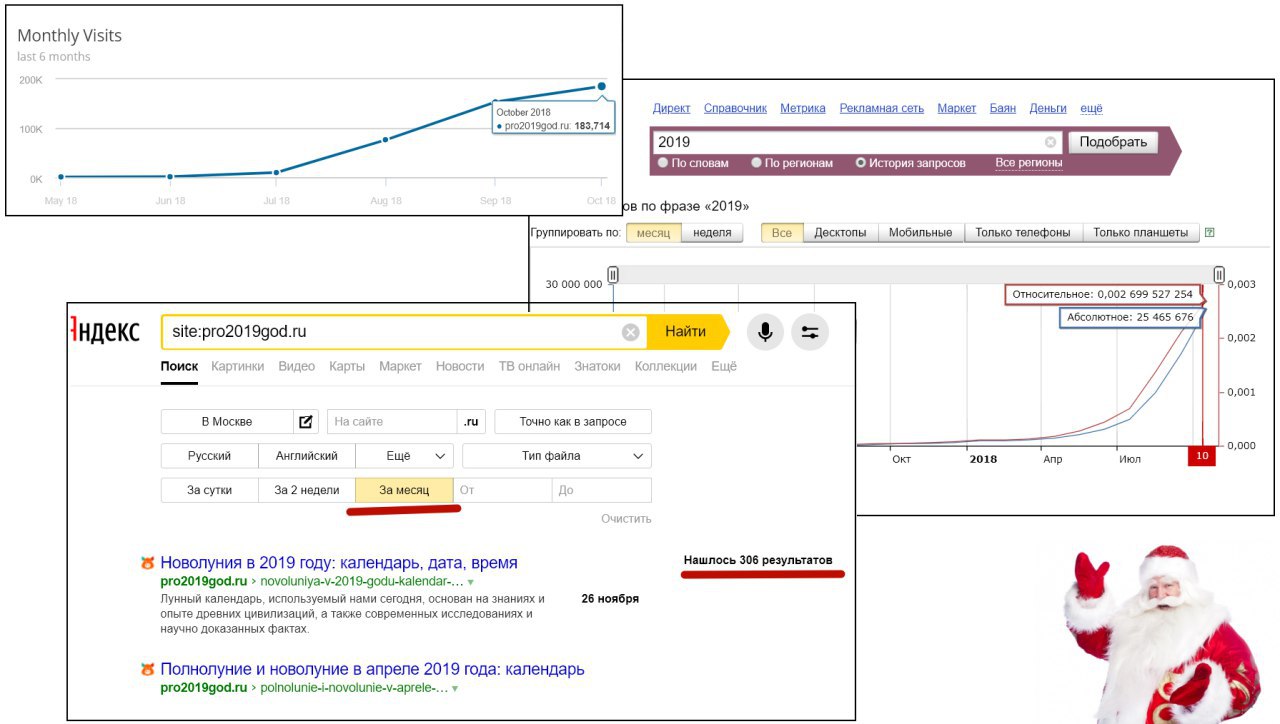Filter Wordstat by Только телефоны
Viewport: 1280px width, 724px height.
pos(1022,232)
